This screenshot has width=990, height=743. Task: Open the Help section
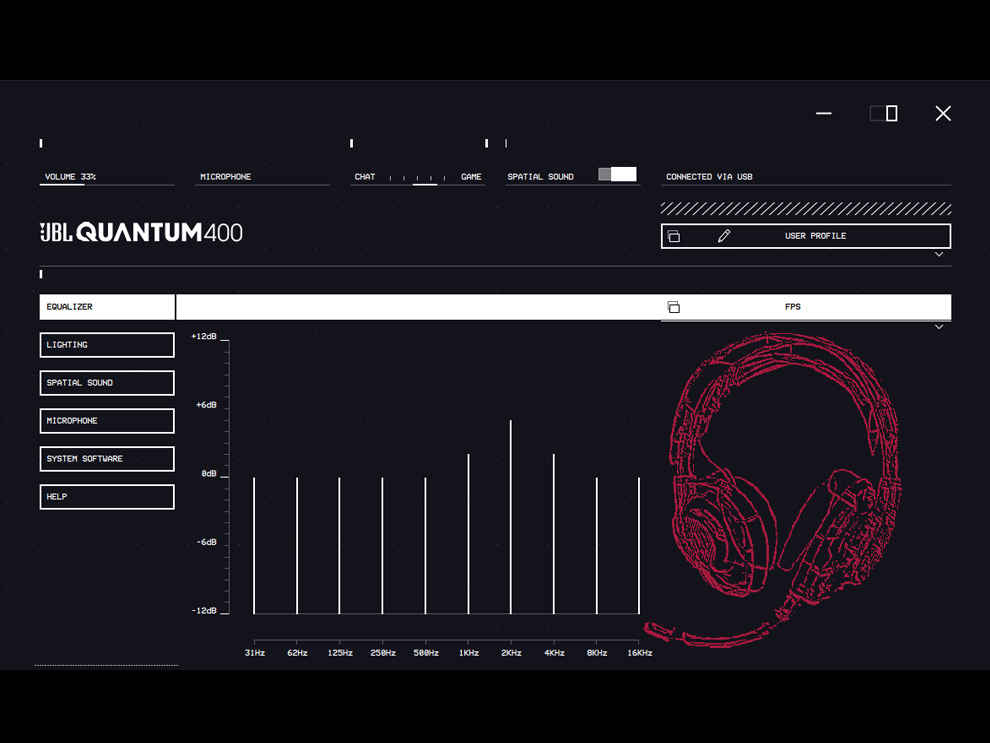coord(107,496)
